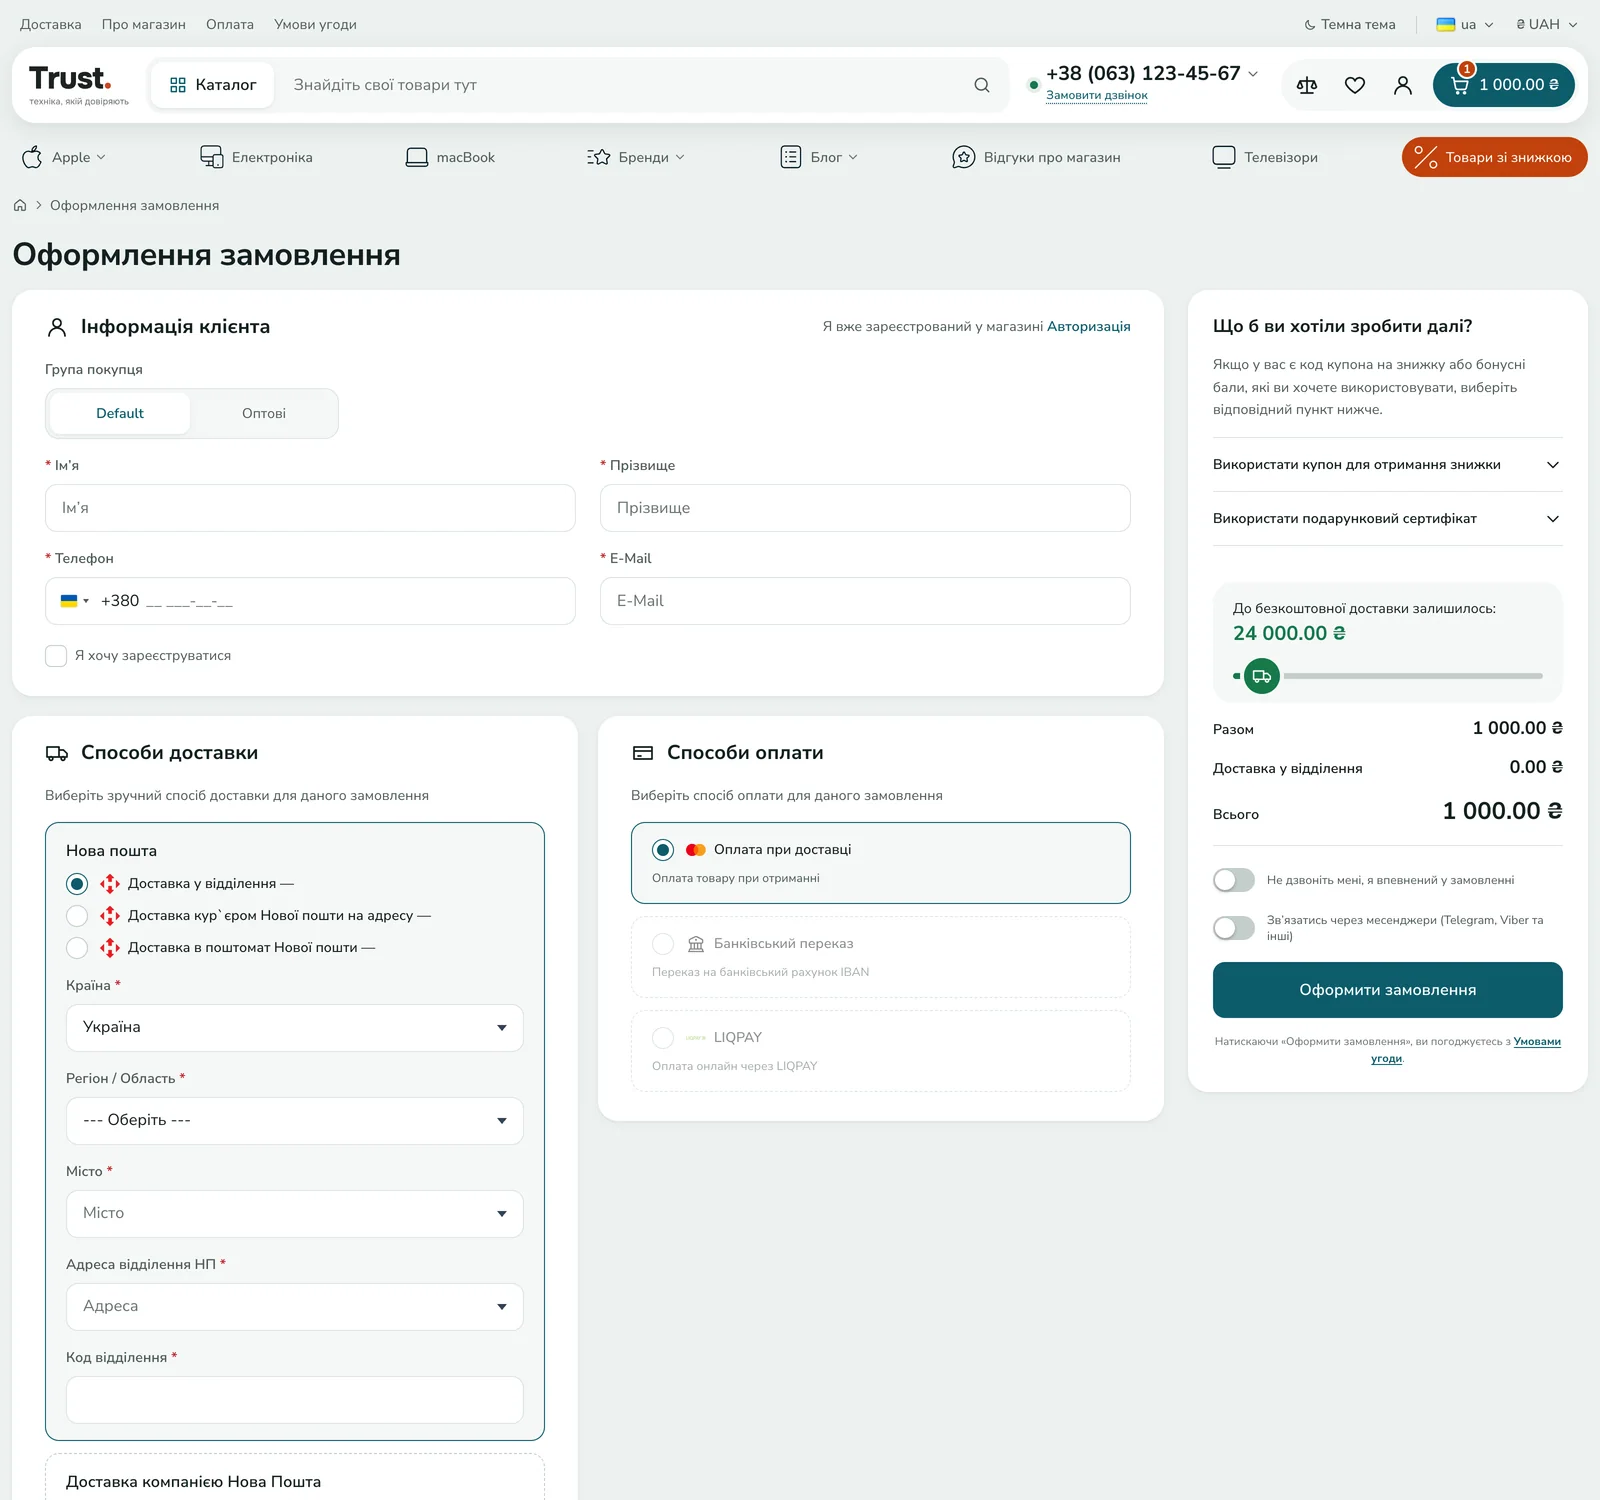Click the truck icon on delivery progress

(1262, 676)
